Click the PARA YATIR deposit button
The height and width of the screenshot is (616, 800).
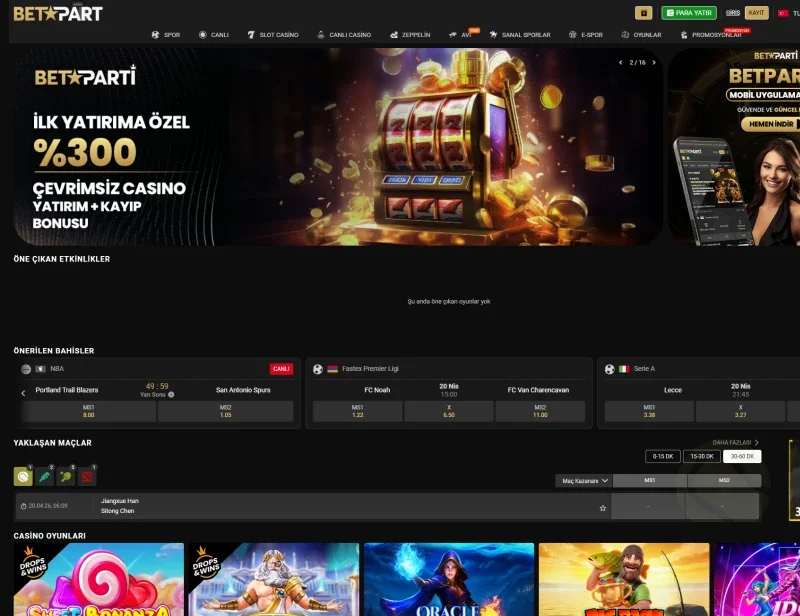[689, 13]
